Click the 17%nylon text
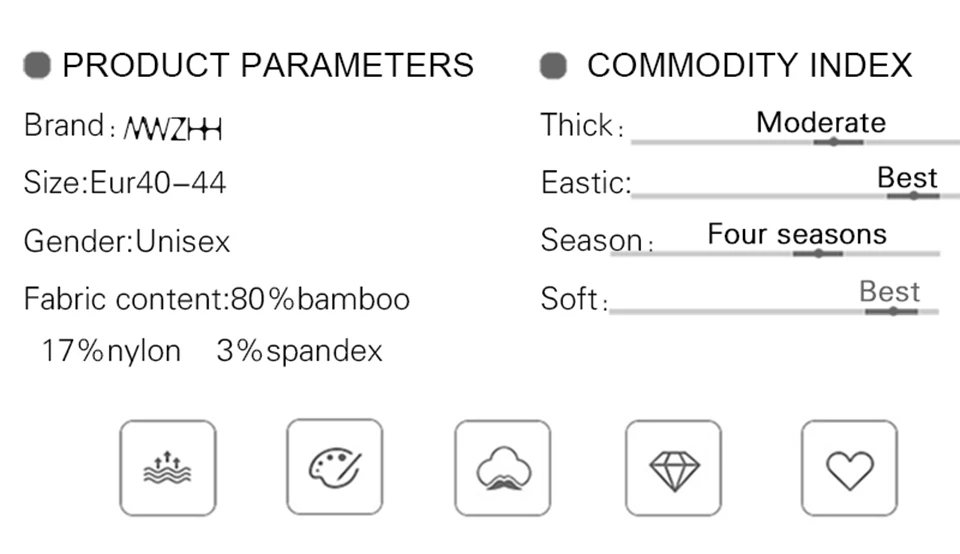960x554 pixels. click(x=111, y=351)
